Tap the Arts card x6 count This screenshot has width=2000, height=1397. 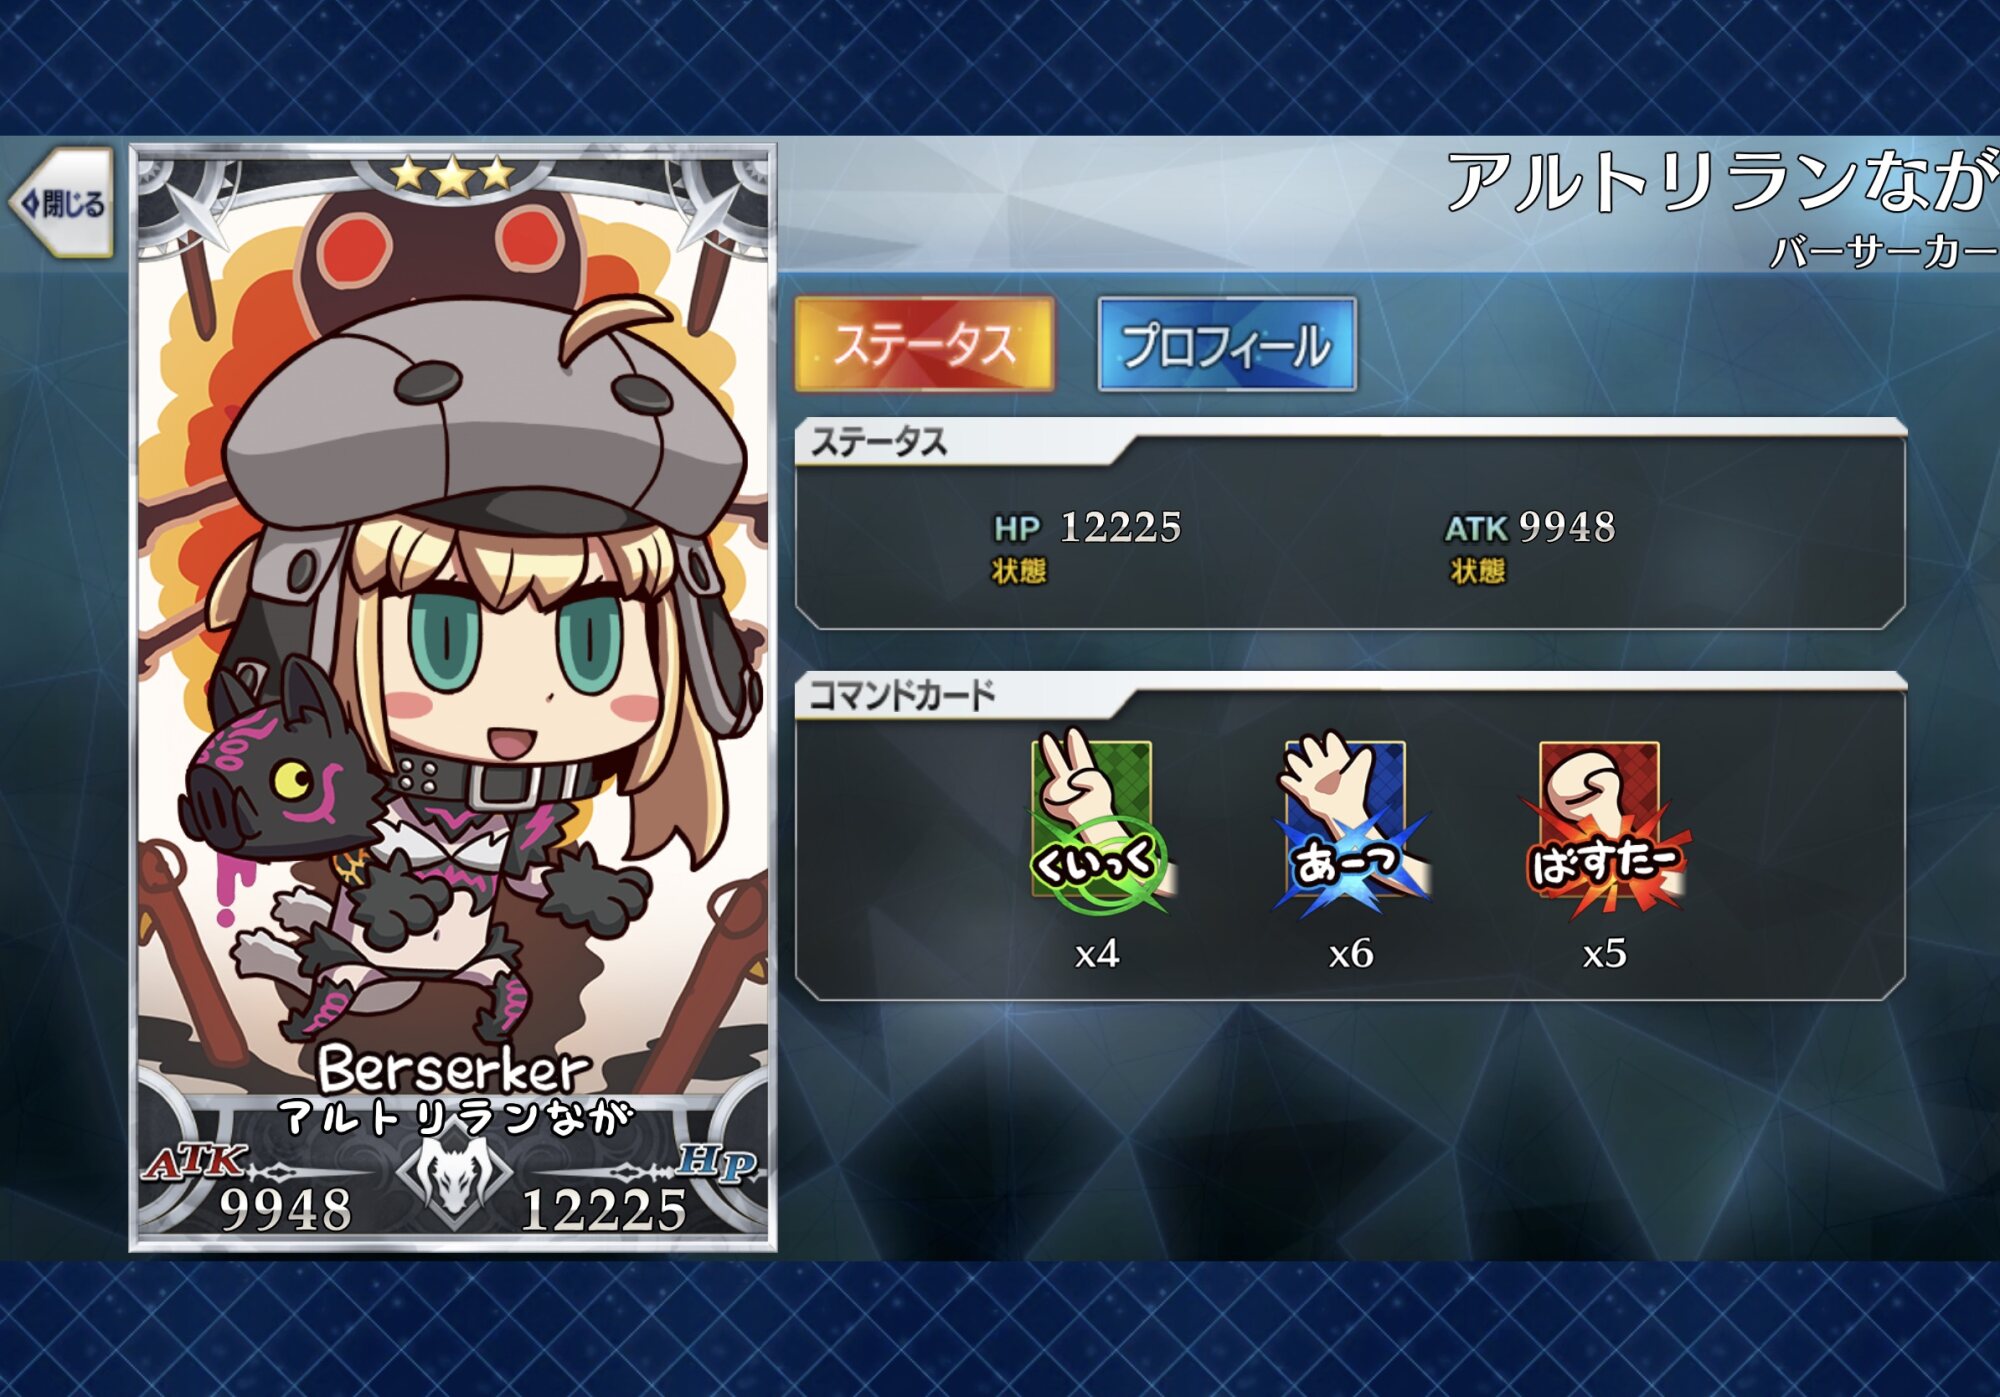point(1351,953)
